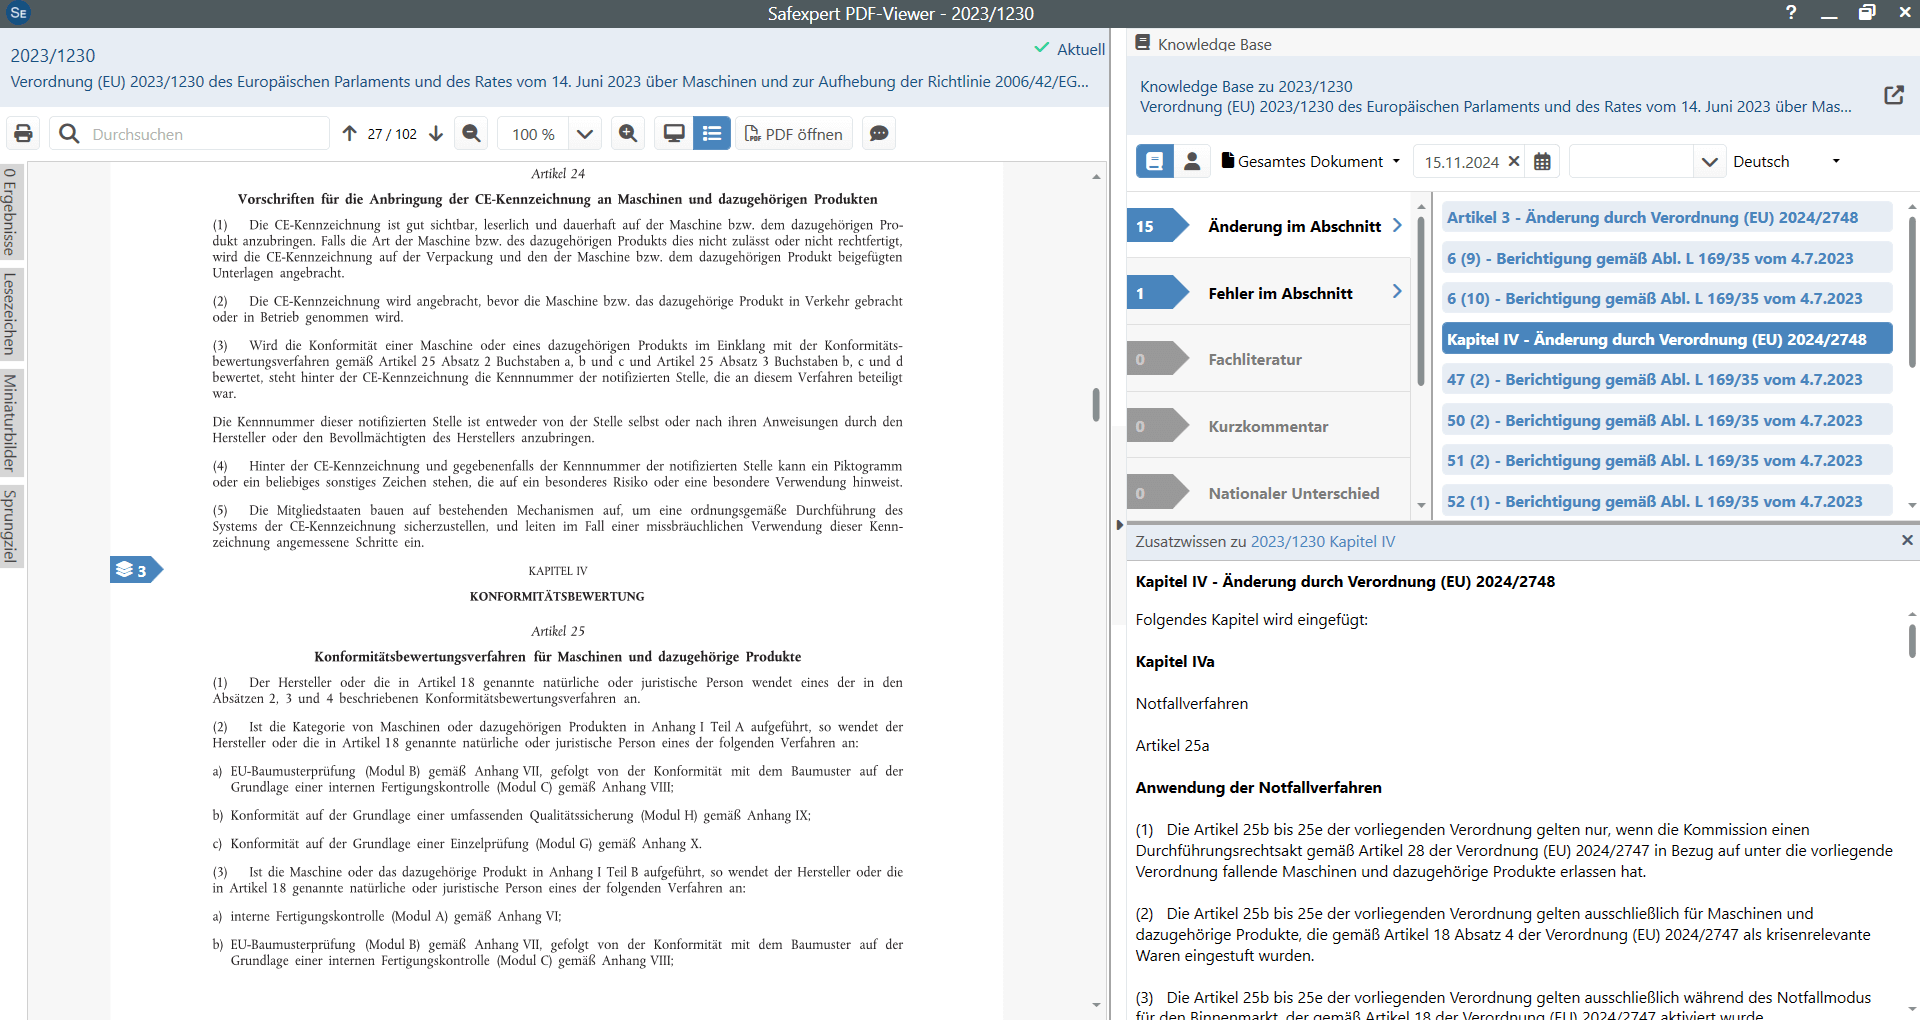This screenshot has height=1020, width=1920.
Task: Expand the Gesamtes Dokument dropdown
Action: [1310, 162]
